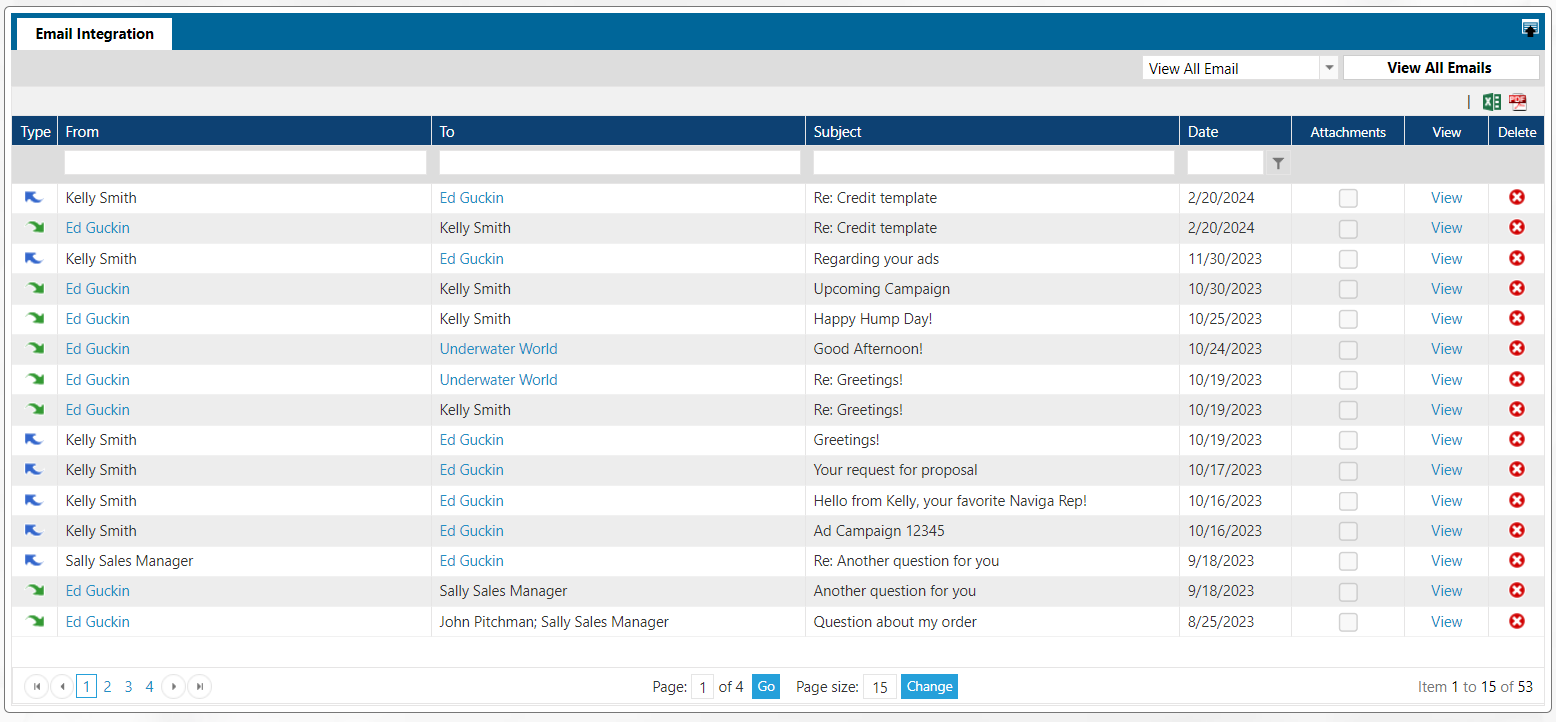This screenshot has height=722, width=1556.
Task: Check Attachments box for 'Upcoming Campaign' email
Action: coord(1348,289)
